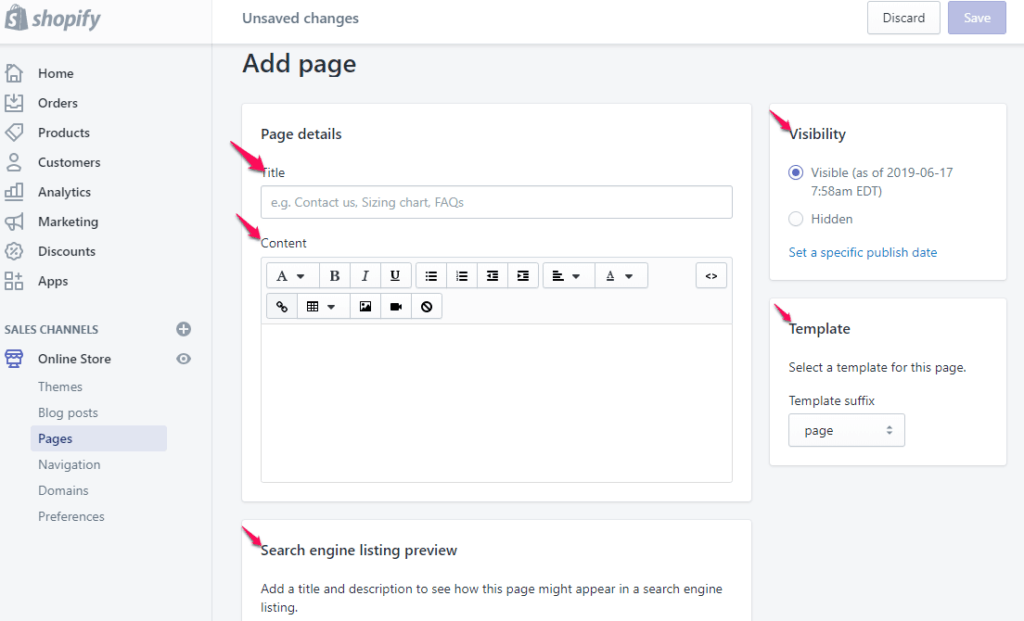Show HTML source with the <> button
1024x621 pixels.
711,276
